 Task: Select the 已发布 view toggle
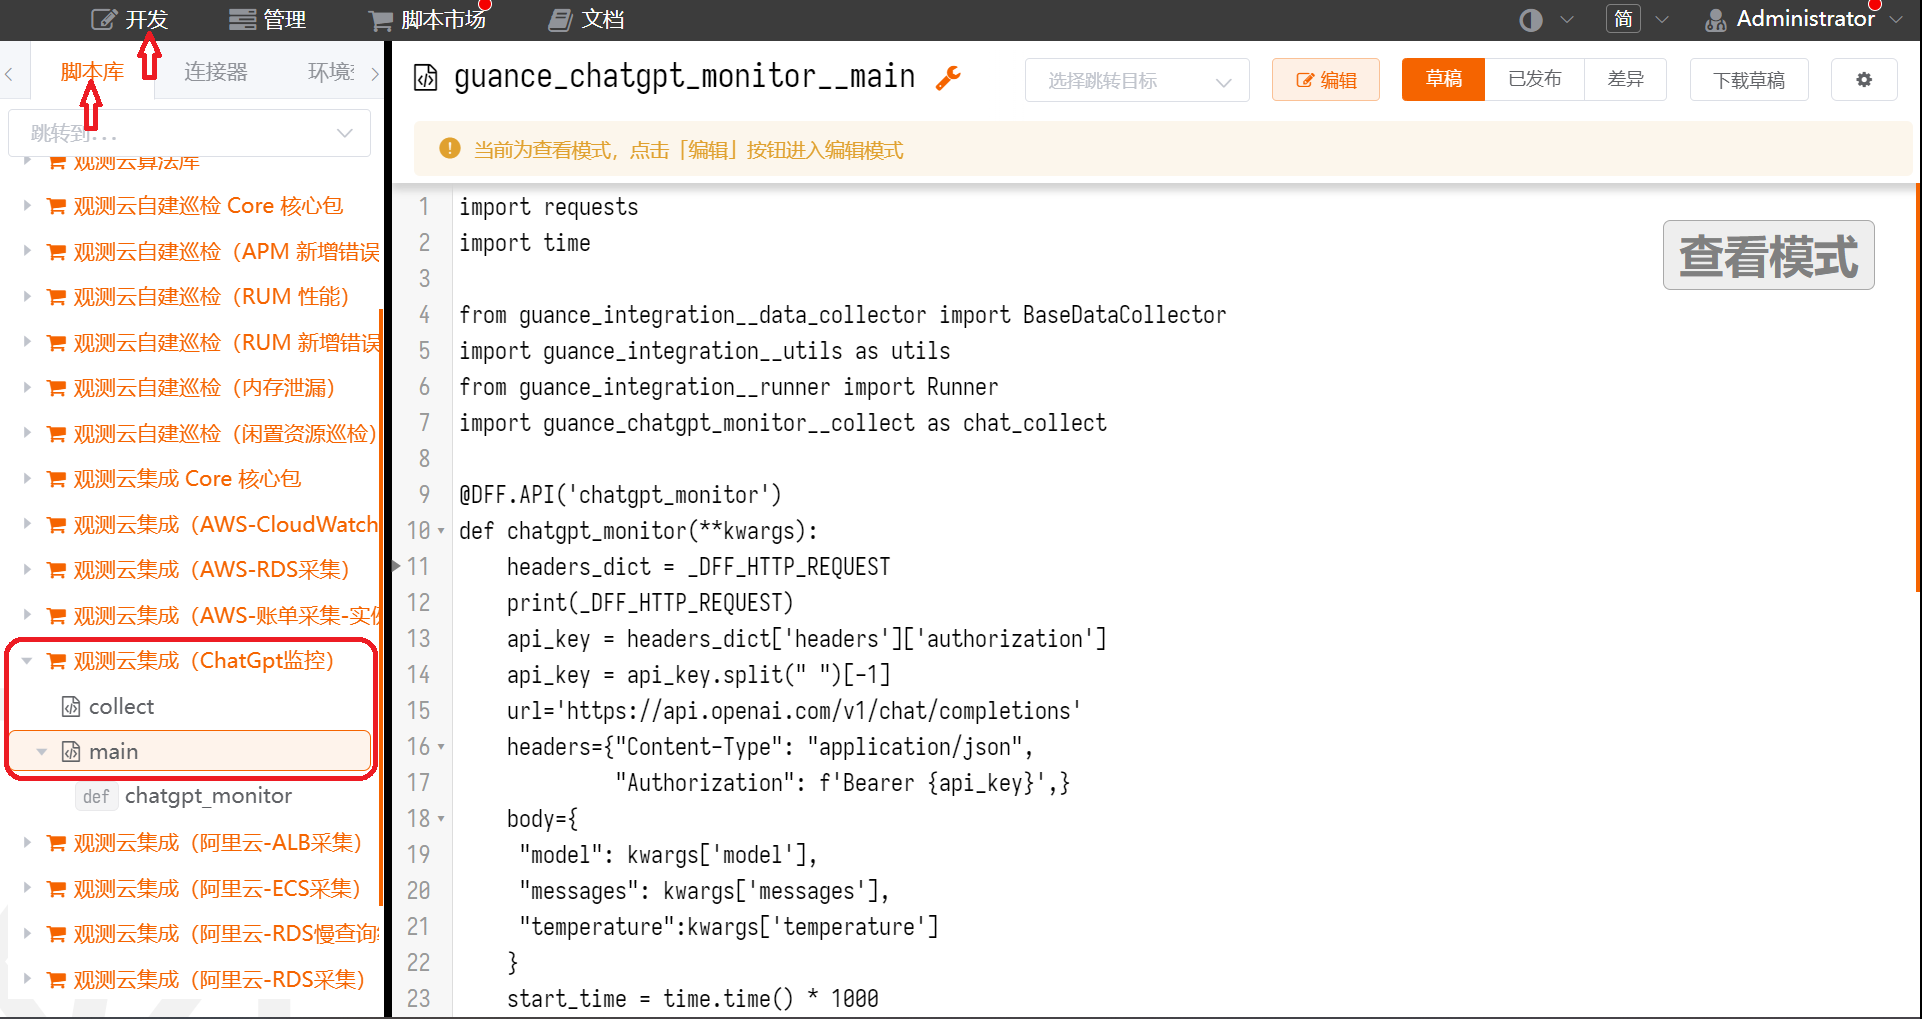pyautogui.click(x=1534, y=79)
